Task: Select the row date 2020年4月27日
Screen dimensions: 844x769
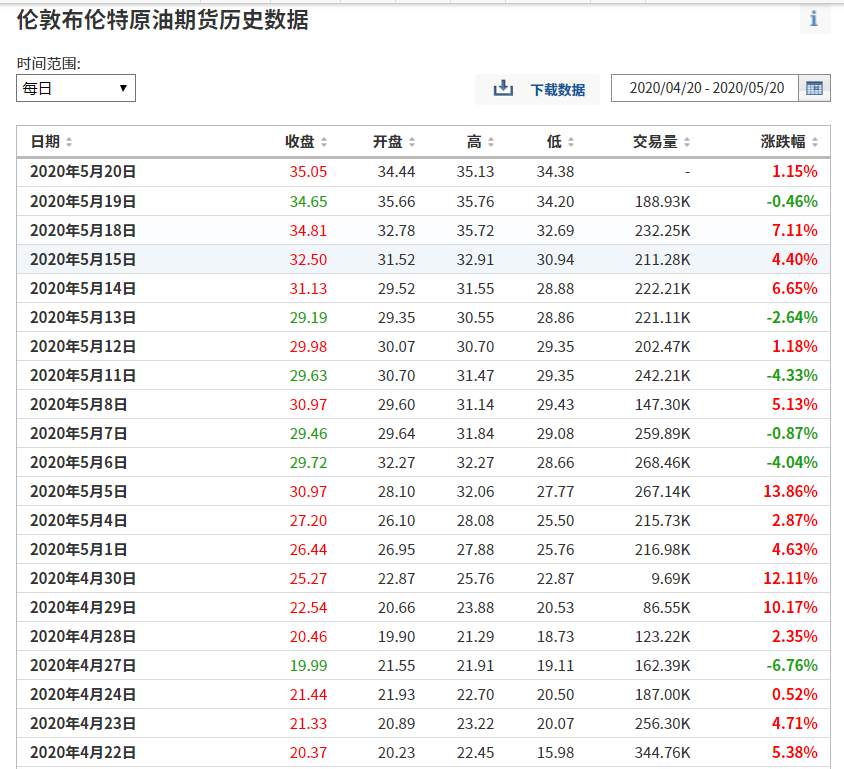Action: [x=83, y=666]
